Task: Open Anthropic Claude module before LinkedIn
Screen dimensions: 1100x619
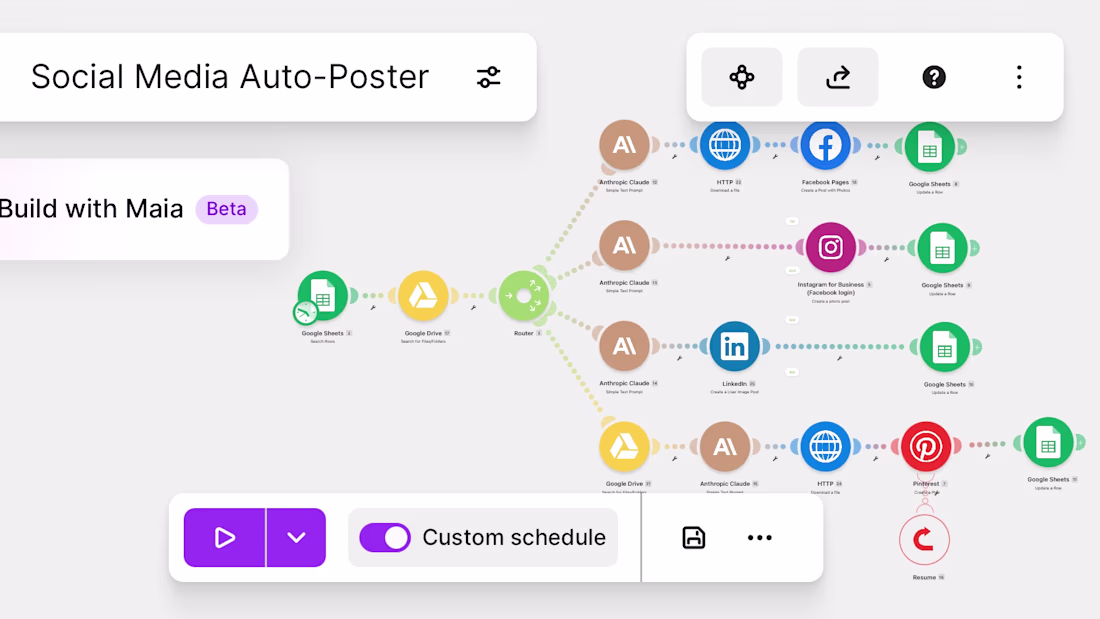Action: 624,346
